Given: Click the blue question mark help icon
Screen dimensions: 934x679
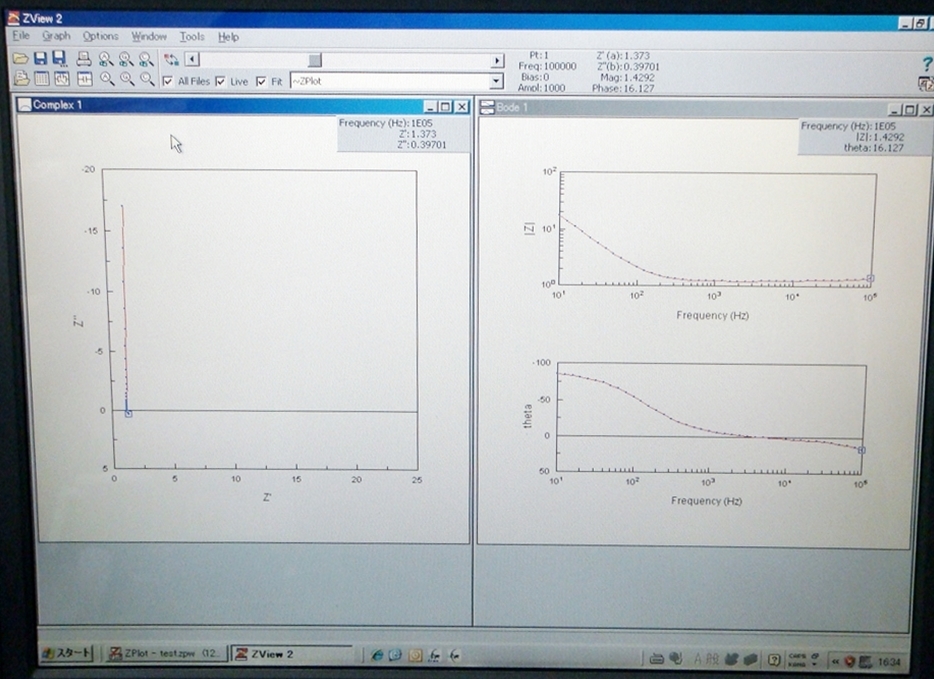Looking at the screenshot, I should click(x=927, y=64).
